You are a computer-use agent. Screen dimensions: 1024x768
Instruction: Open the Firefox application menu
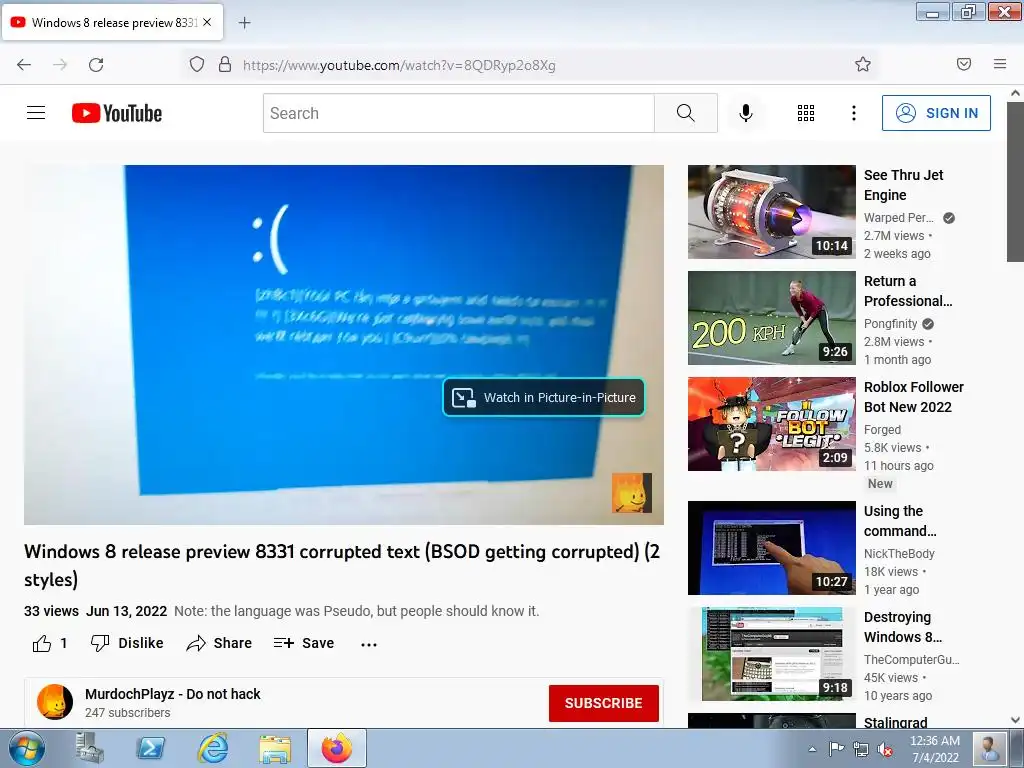1000,64
